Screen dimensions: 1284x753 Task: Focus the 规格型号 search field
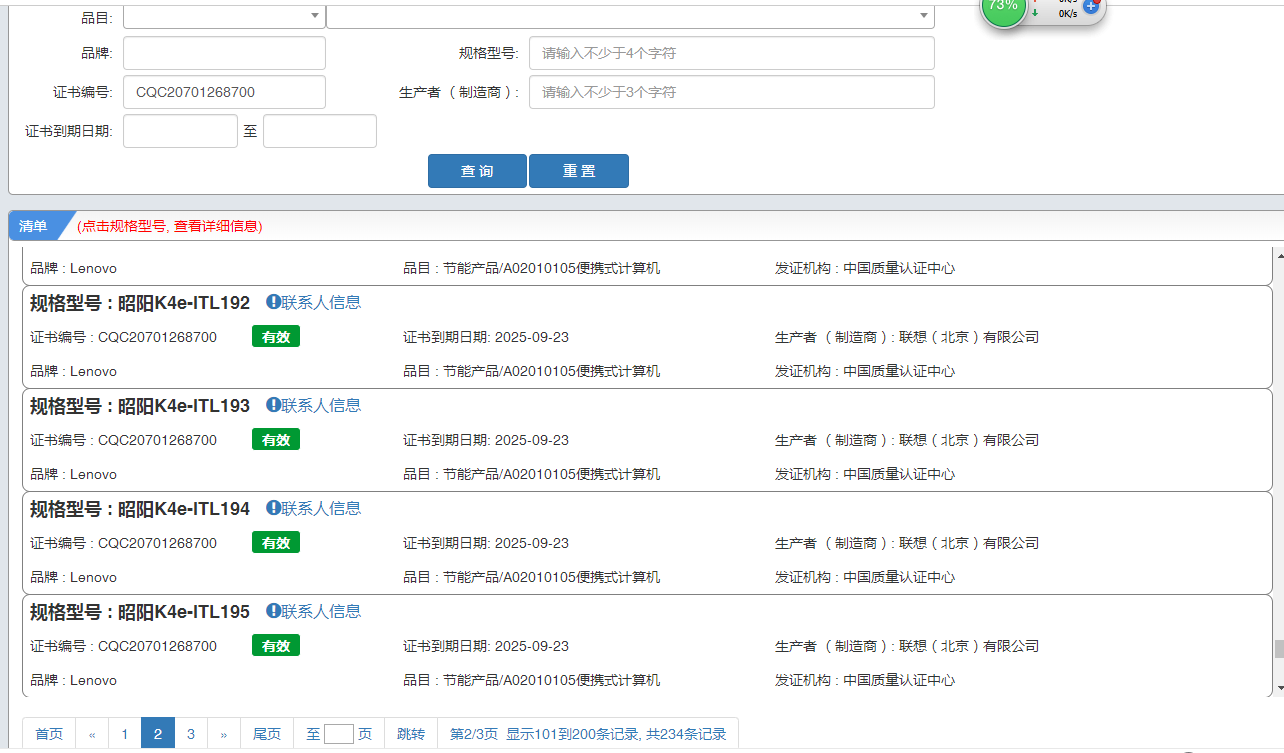[x=732, y=53]
